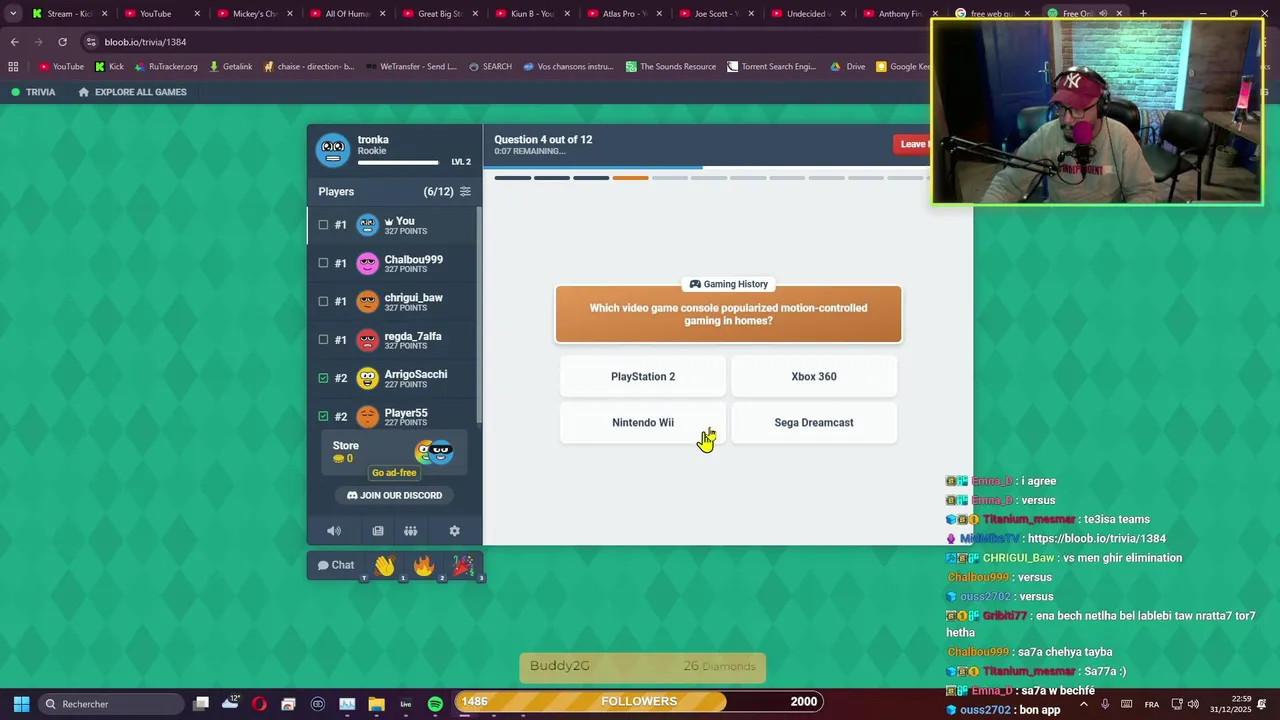Image resolution: width=1280 pixels, height=720 pixels.
Task: Close the Stream - Kick tab
Action: point(104,14)
